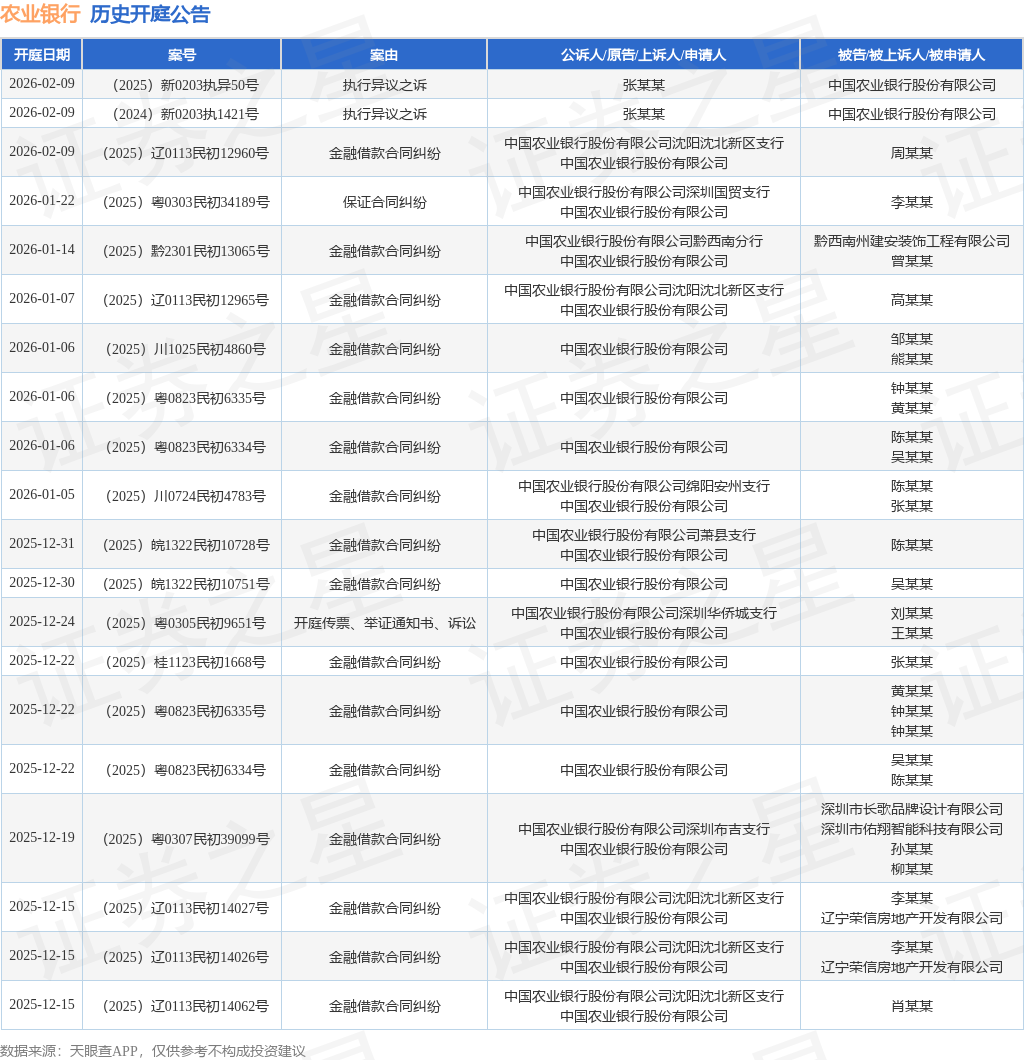Click case number (2025)辽0113民初14062号
This screenshot has width=1024, height=1060.
[x=182, y=1006]
